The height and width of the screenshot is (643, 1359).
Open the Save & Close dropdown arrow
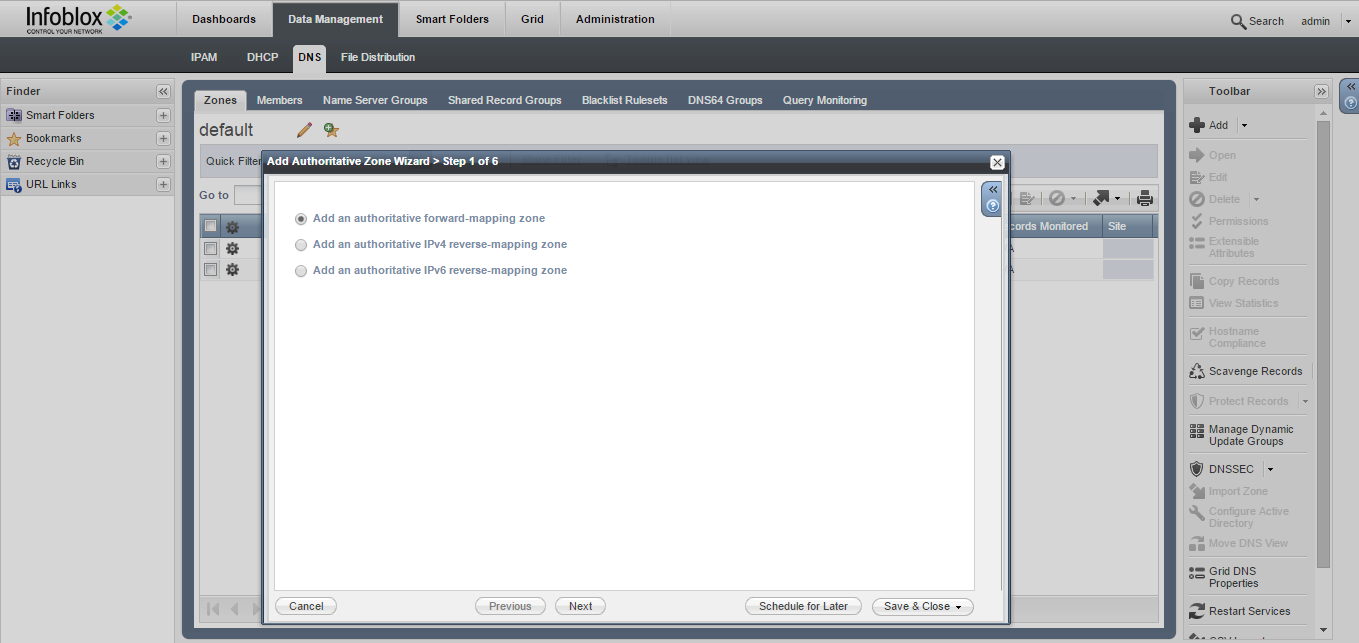[958, 607]
